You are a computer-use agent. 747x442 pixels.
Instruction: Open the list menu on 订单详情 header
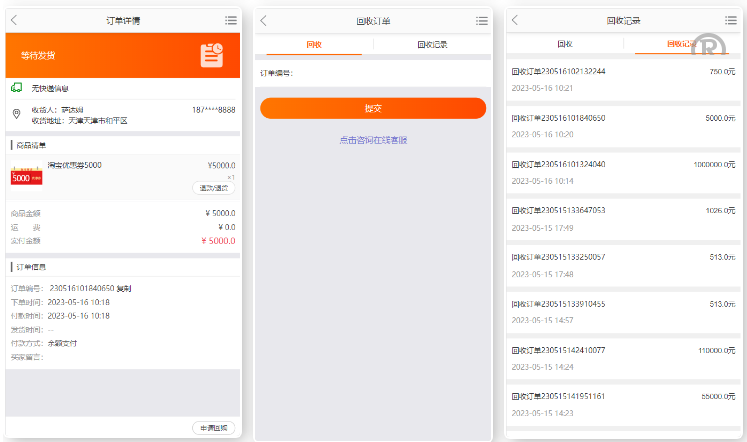point(231,20)
